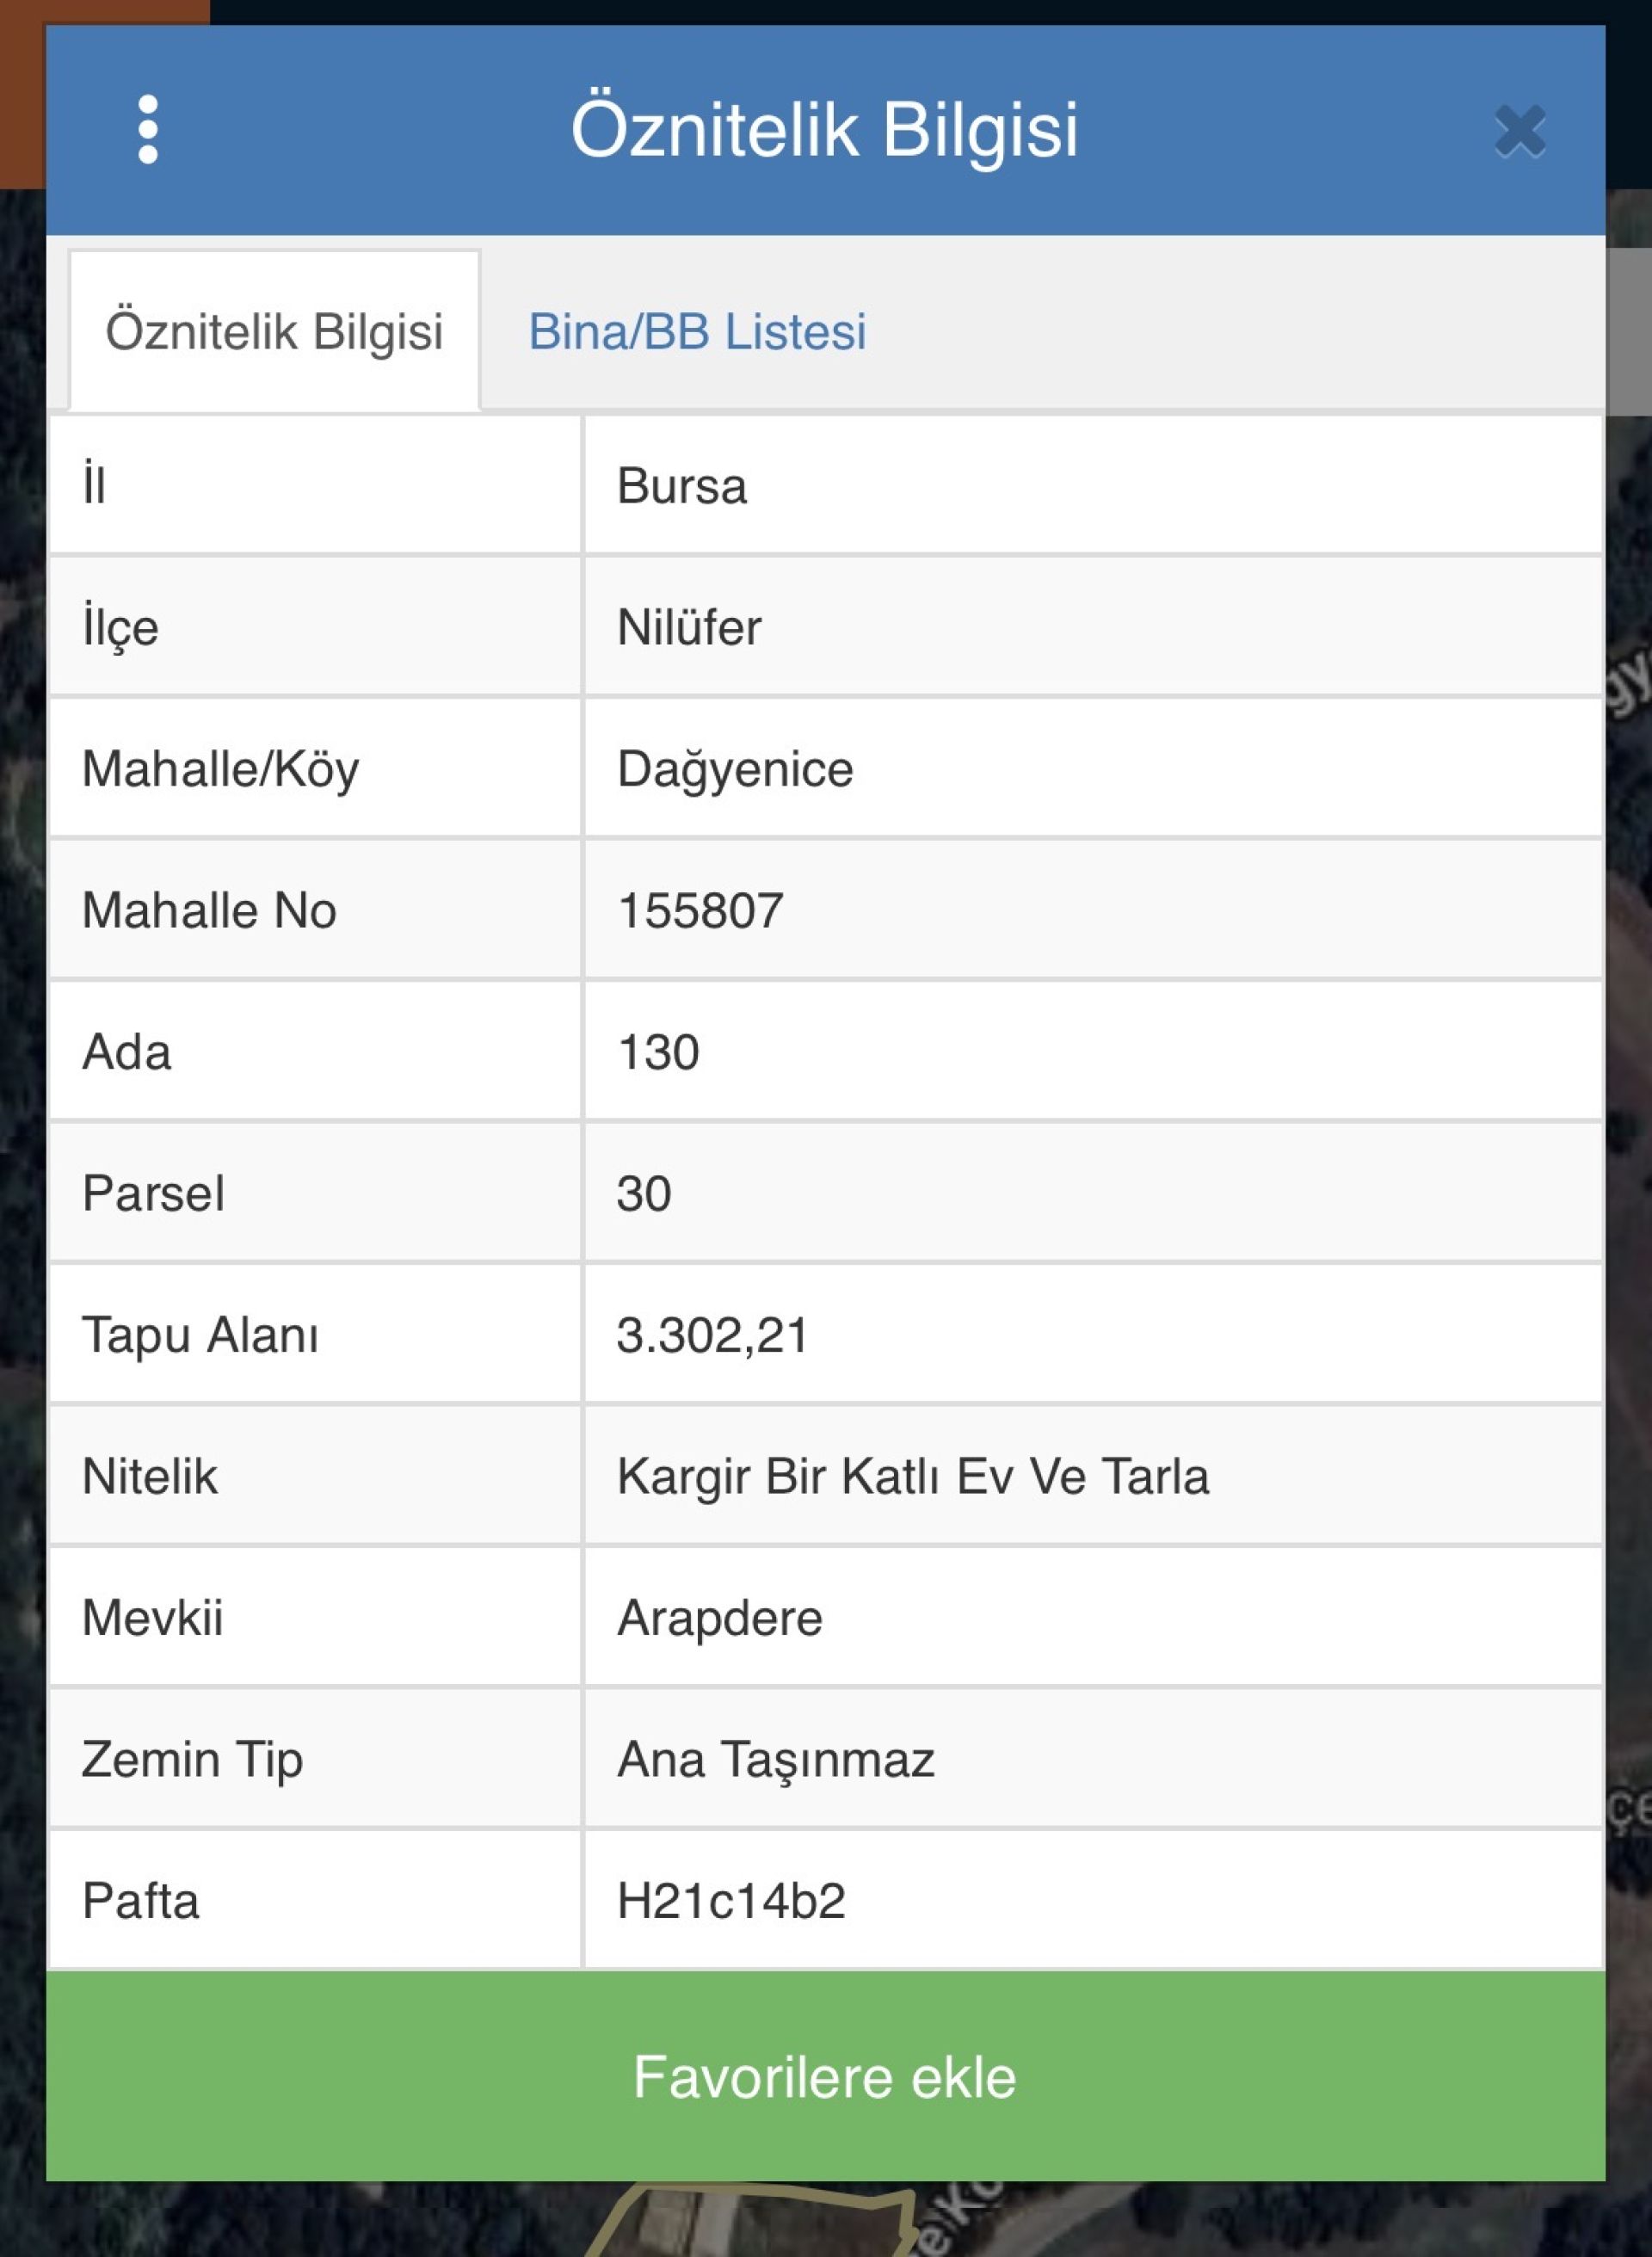The height and width of the screenshot is (2257, 1652).
Task: Close the Öznitelik Bilgisi dialog
Action: [1519, 131]
